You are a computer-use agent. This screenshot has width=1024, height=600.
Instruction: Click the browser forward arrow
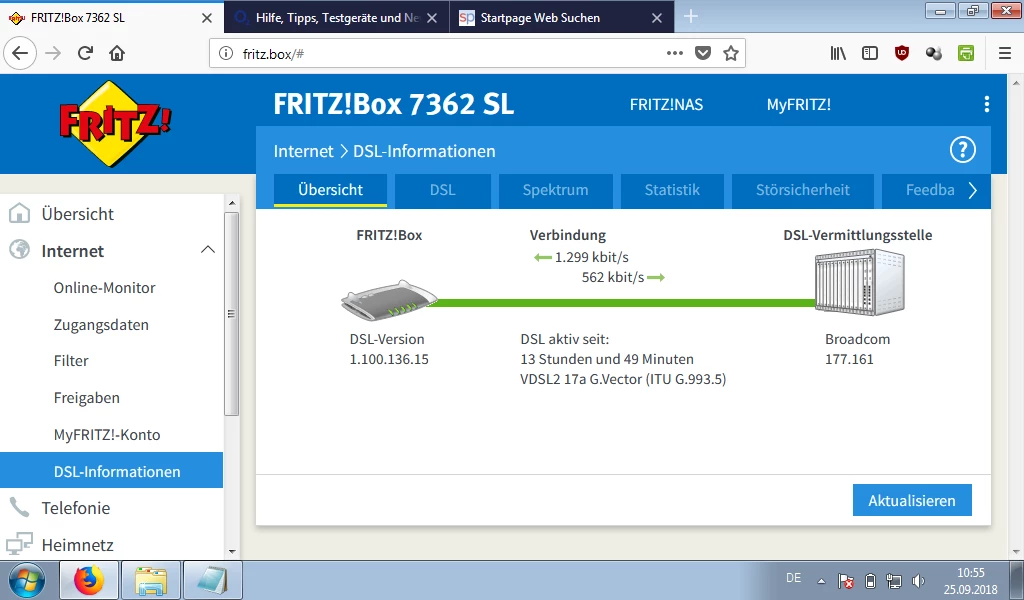(53, 54)
